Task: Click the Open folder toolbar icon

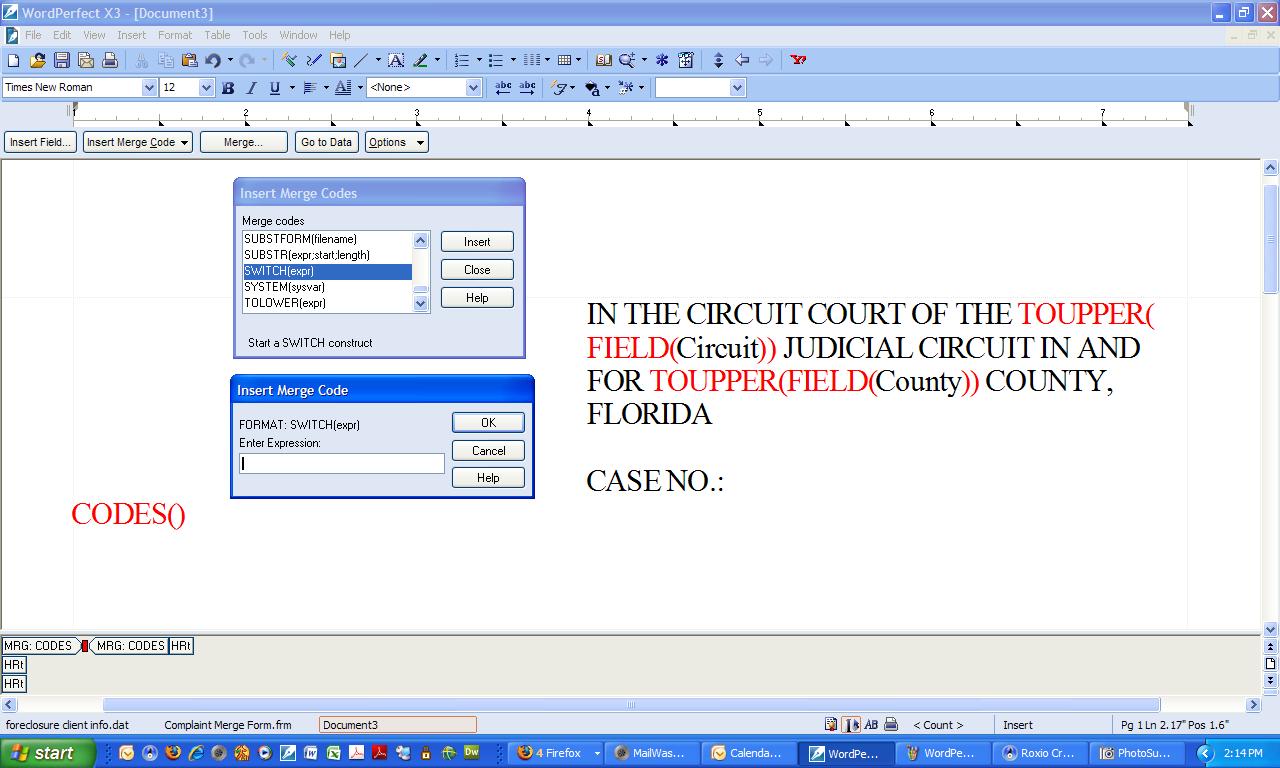Action: (38, 60)
